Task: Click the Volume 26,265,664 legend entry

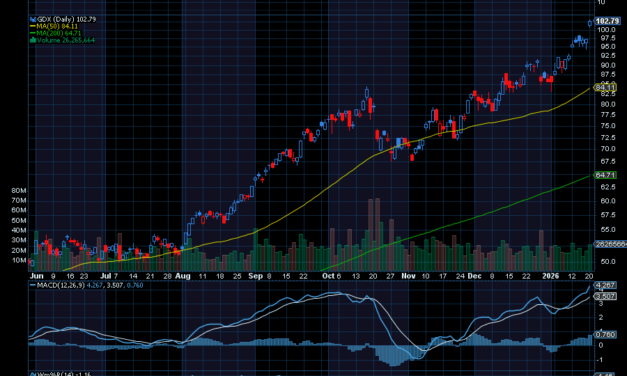Action: pos(63,40)
